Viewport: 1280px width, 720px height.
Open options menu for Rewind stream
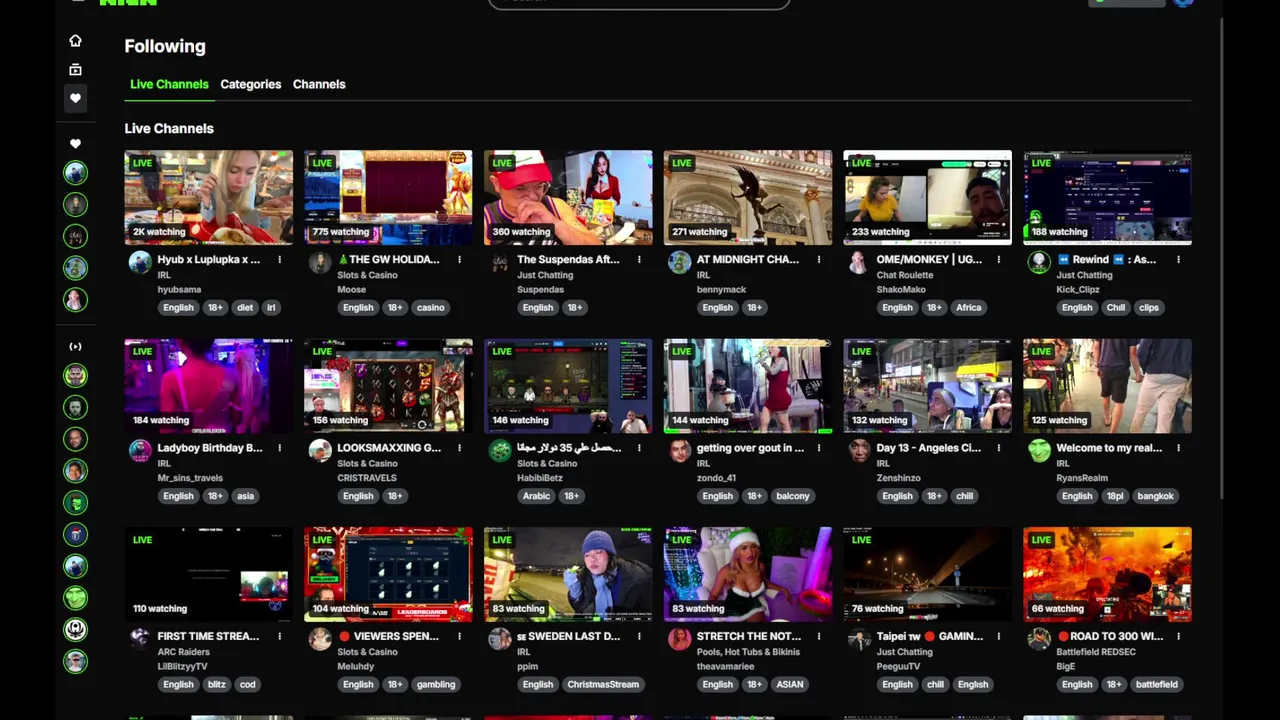(x=1178, y=260)
